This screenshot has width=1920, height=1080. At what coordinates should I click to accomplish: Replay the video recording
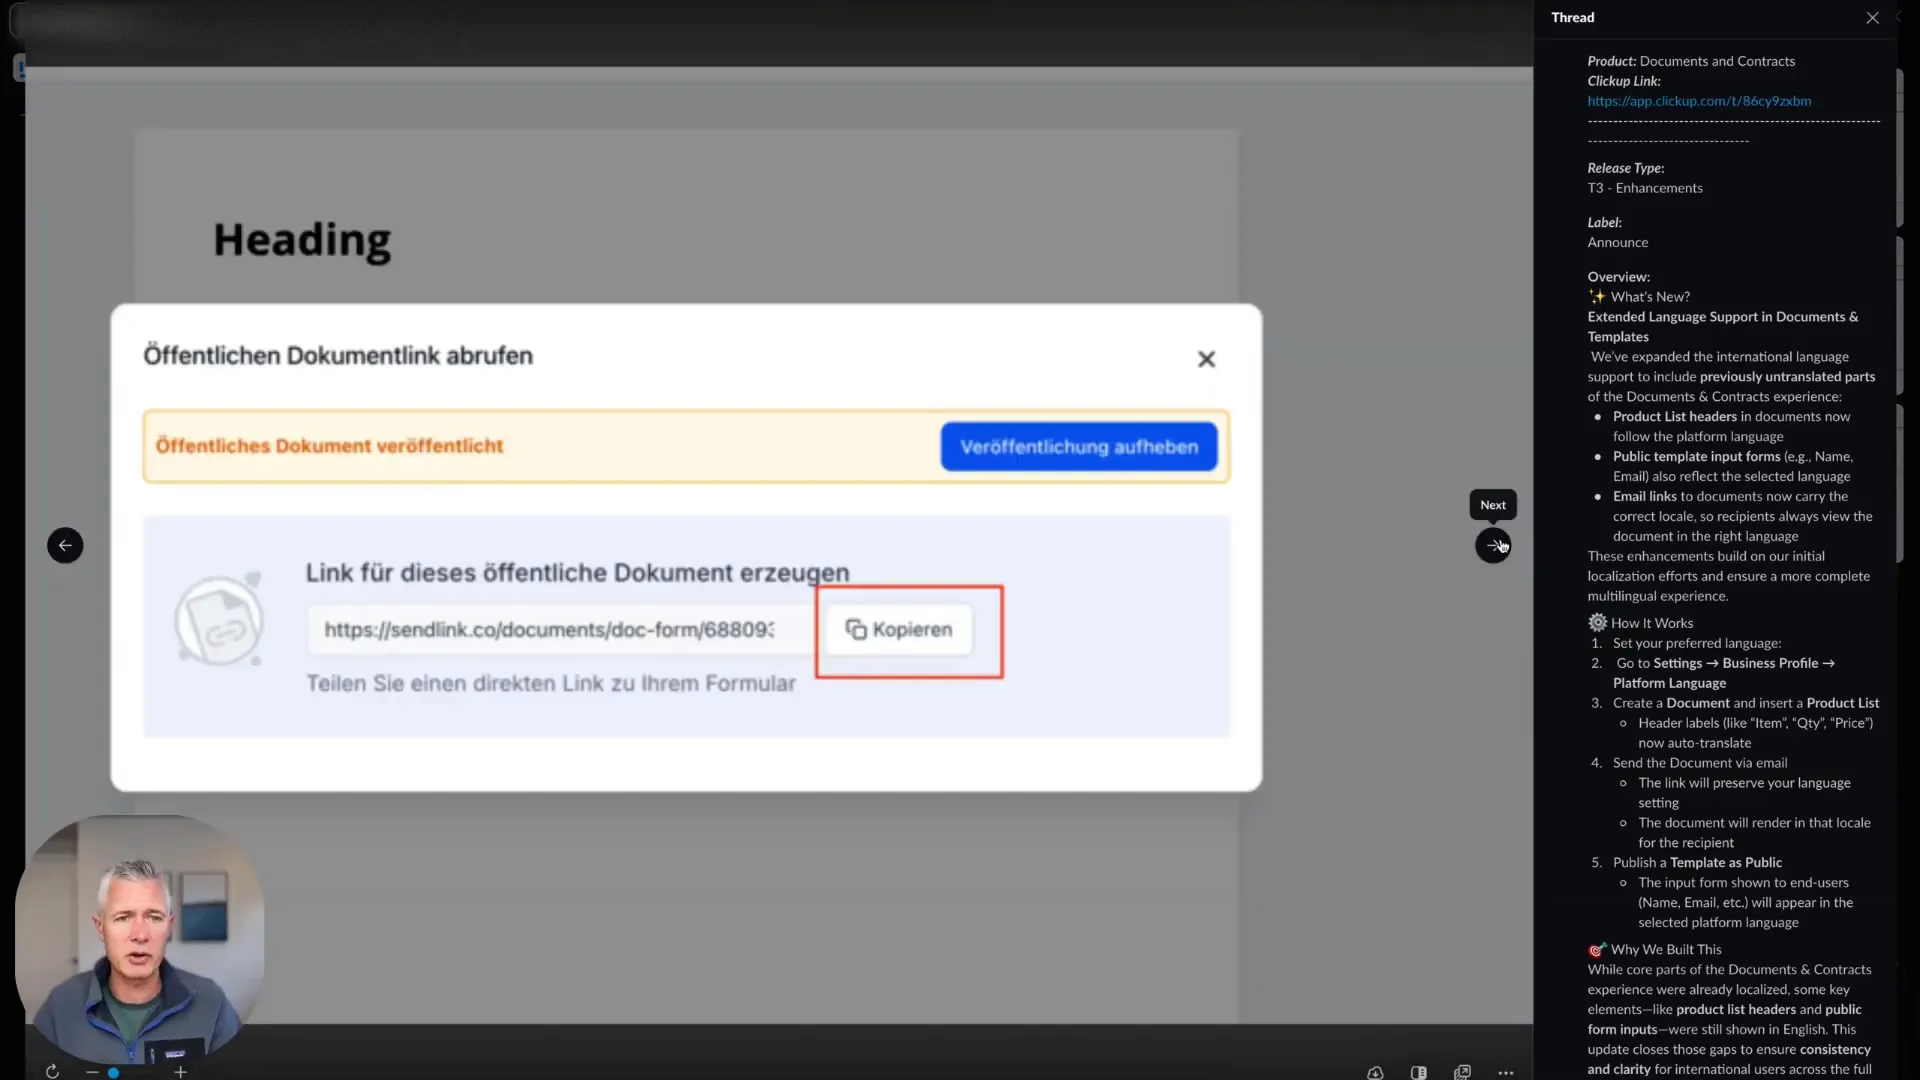coord(52,1071)
